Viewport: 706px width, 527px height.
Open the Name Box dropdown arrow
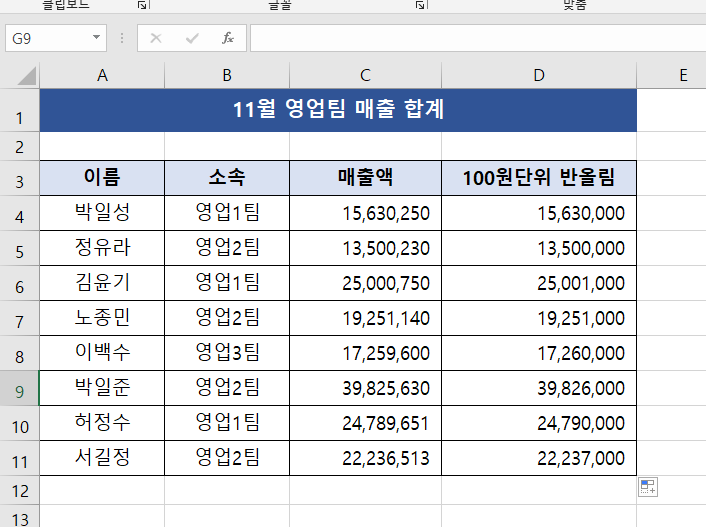pyautogui.click(x=96, y=38)
